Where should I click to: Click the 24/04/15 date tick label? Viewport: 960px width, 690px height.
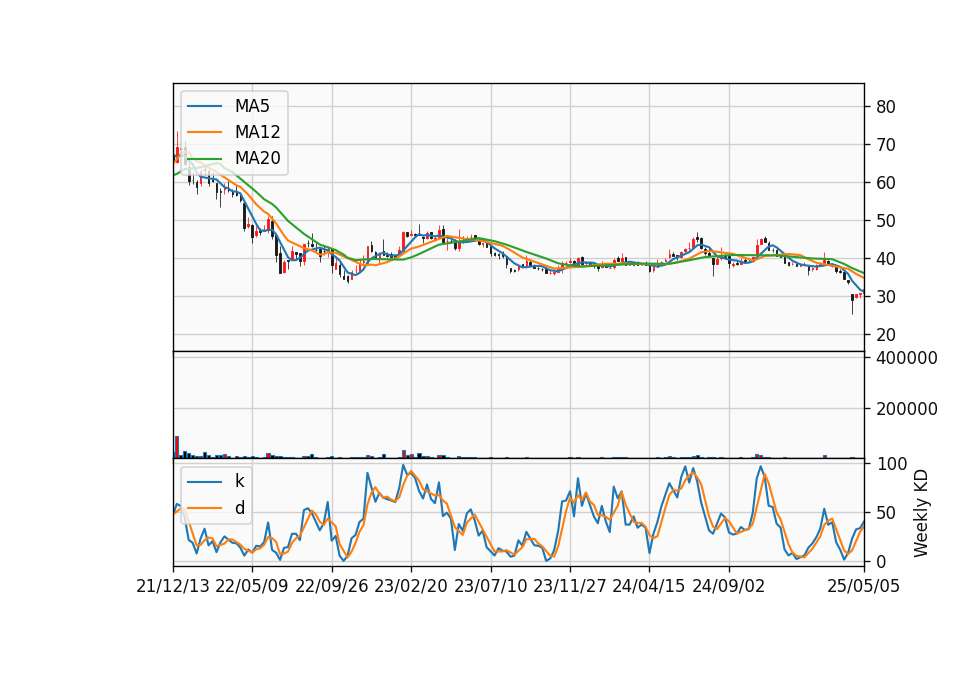point(649,586)
